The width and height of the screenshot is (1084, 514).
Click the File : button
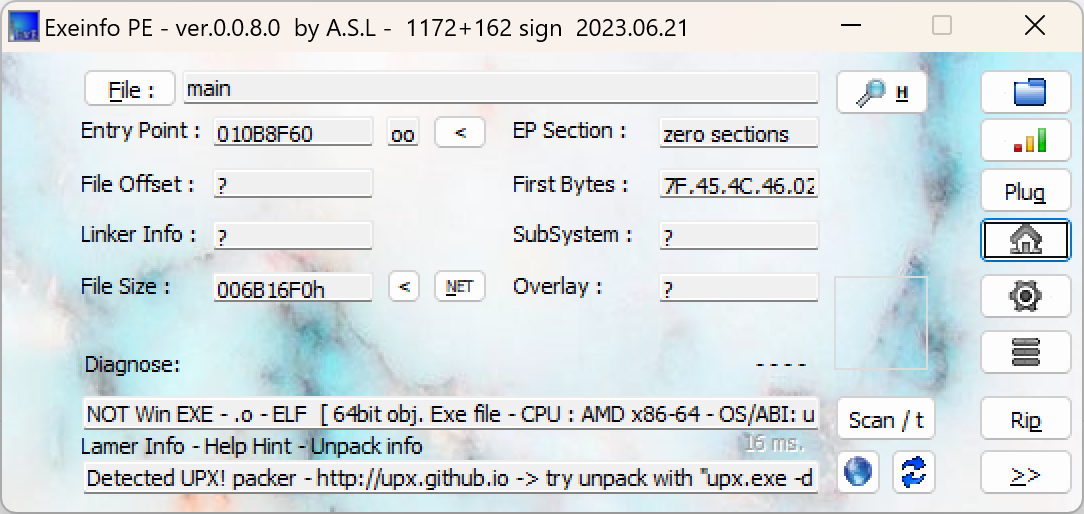click(x=130, y=89)
